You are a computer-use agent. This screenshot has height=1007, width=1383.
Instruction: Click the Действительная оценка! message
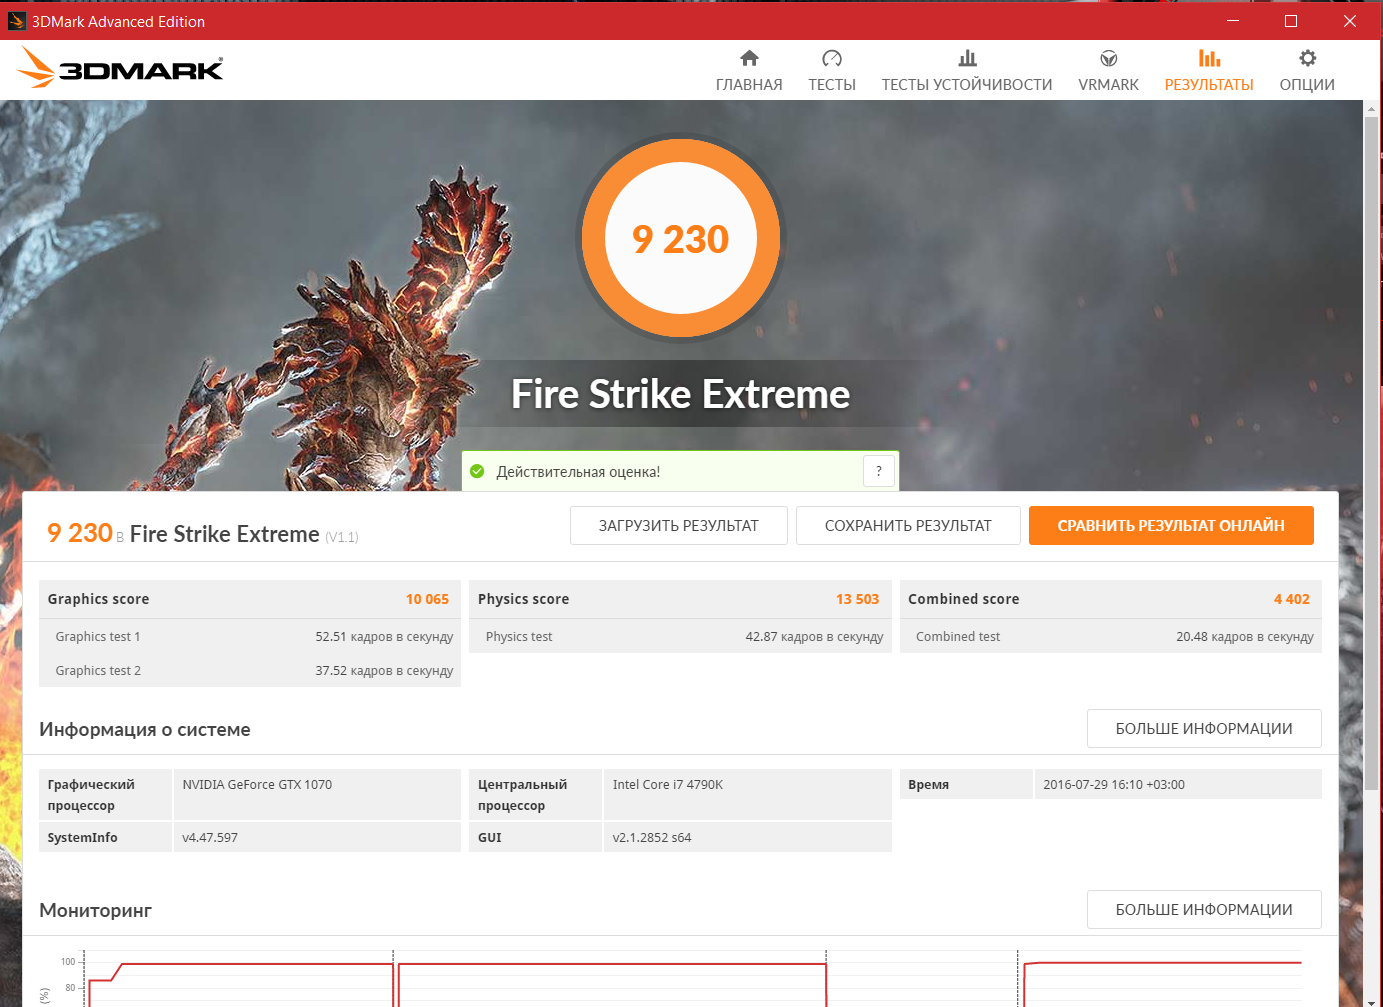click(578, 472)
